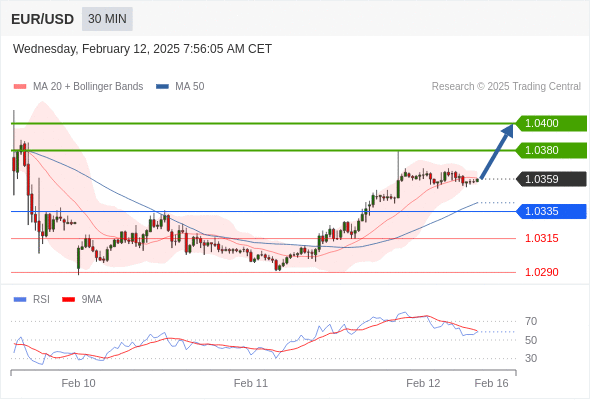Viewport: 590px width, 400px height.
Task: Click the Feb 16 date axis label
Action: [491, 383]
